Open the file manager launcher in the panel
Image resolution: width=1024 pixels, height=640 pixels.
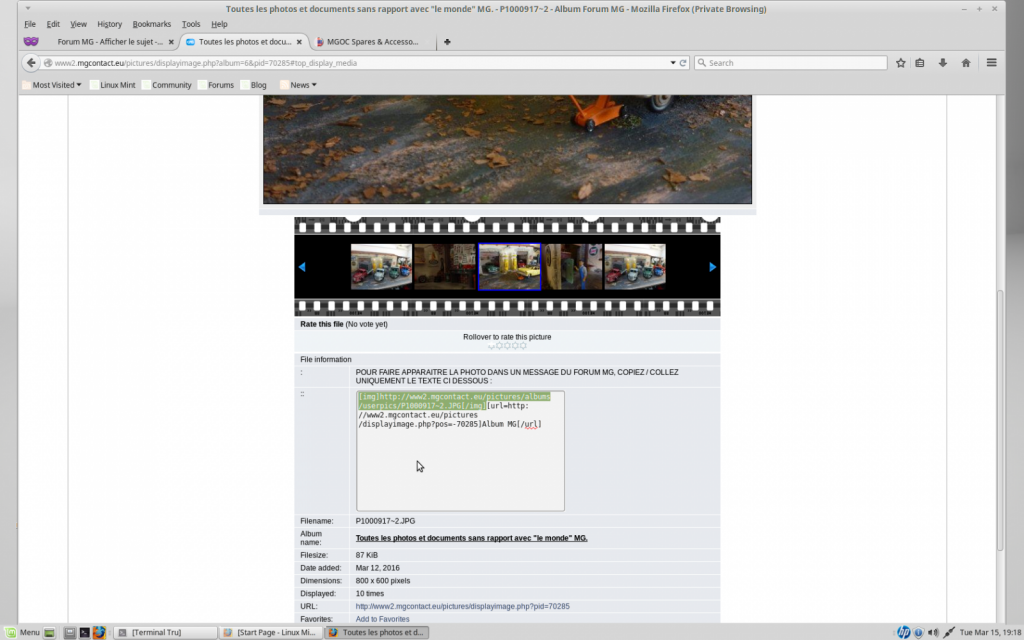pyautogui.click(x=70, y=632)
